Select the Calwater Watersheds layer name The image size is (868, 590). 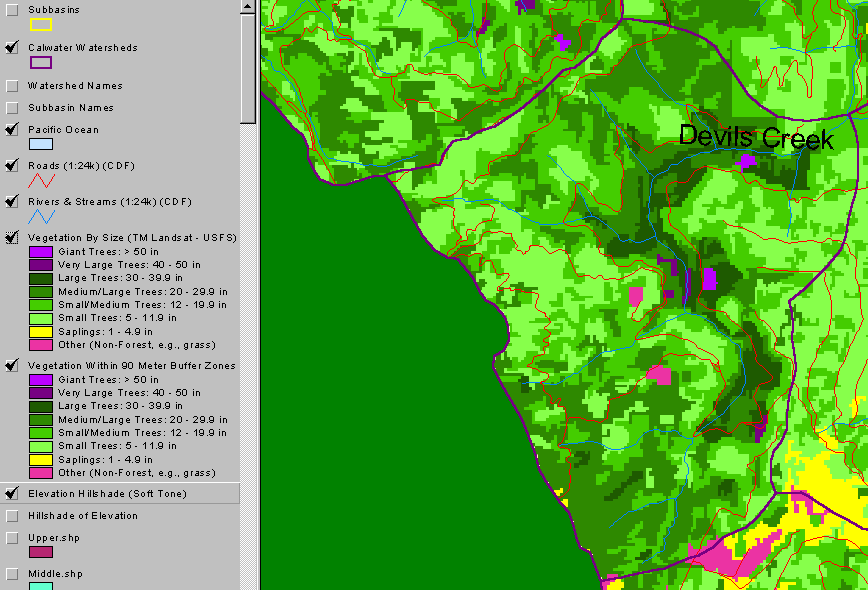[83, 48]
